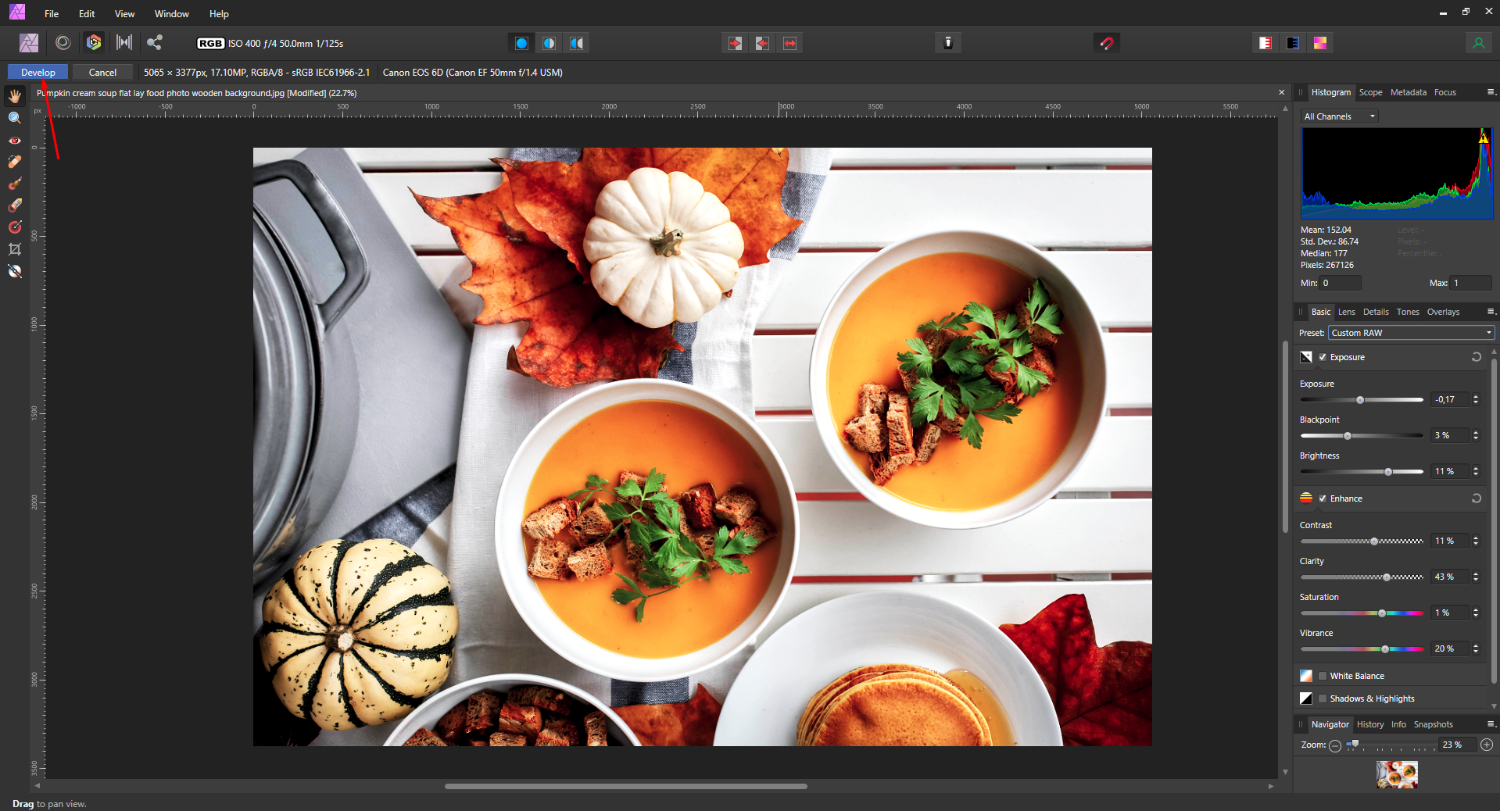Select the Overlay Erase tool
The height and width of the screenshot is (811, 1500).
click(15, 205)
